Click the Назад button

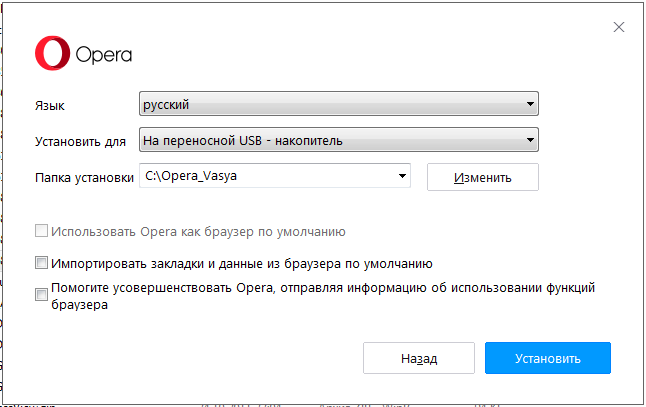pyautogui.click(x=419, y=358)
